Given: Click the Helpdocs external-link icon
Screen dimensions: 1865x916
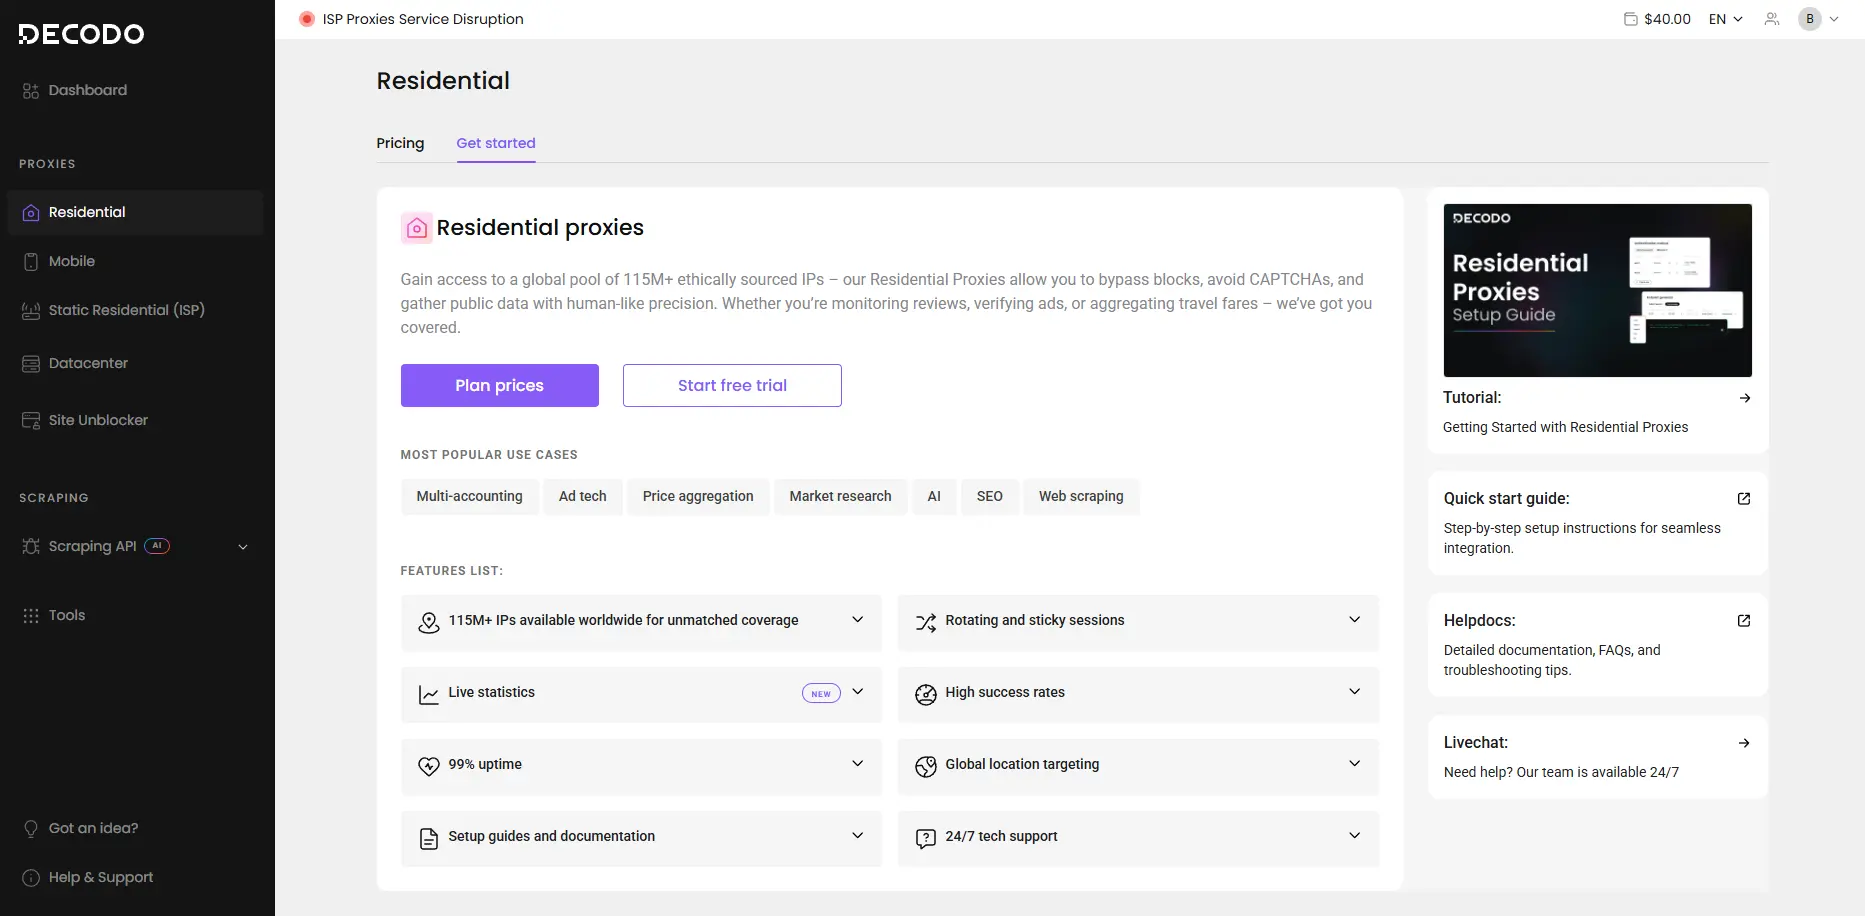Looking at the screenshot, I should [x=1744, y=621].
